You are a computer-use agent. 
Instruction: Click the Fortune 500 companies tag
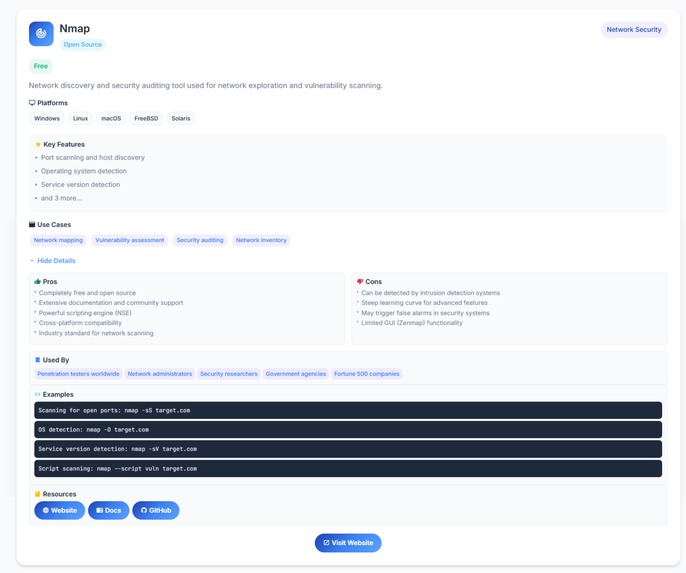click(367, 374)
